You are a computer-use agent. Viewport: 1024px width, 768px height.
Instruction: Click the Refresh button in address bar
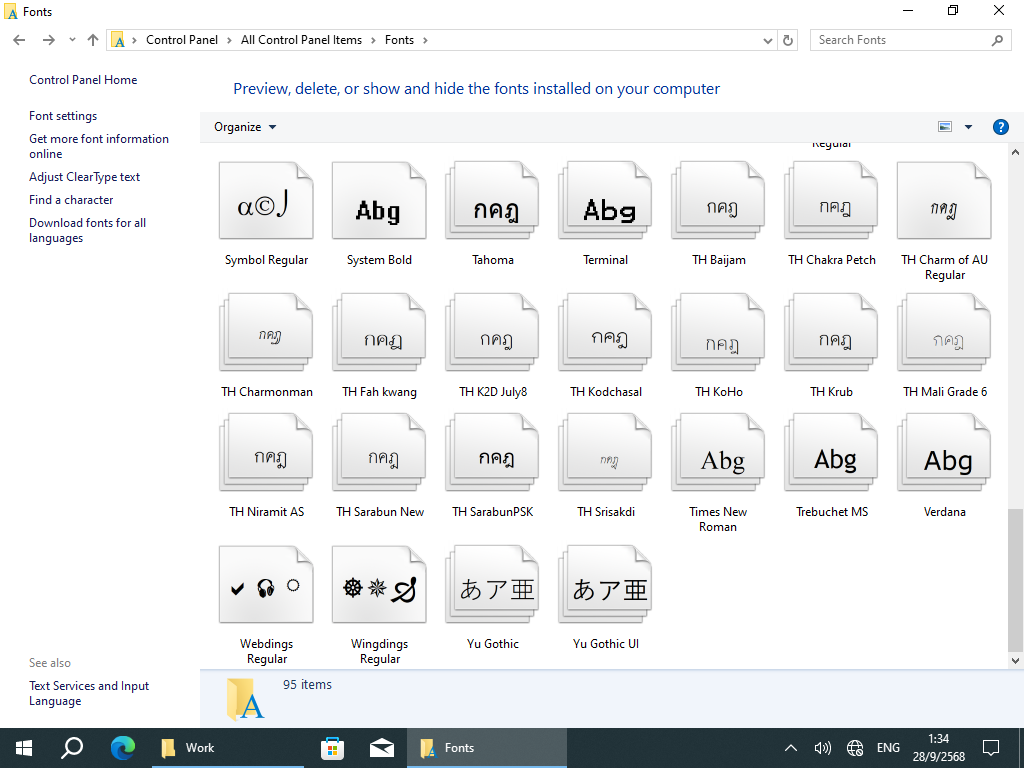coord(788,40)
